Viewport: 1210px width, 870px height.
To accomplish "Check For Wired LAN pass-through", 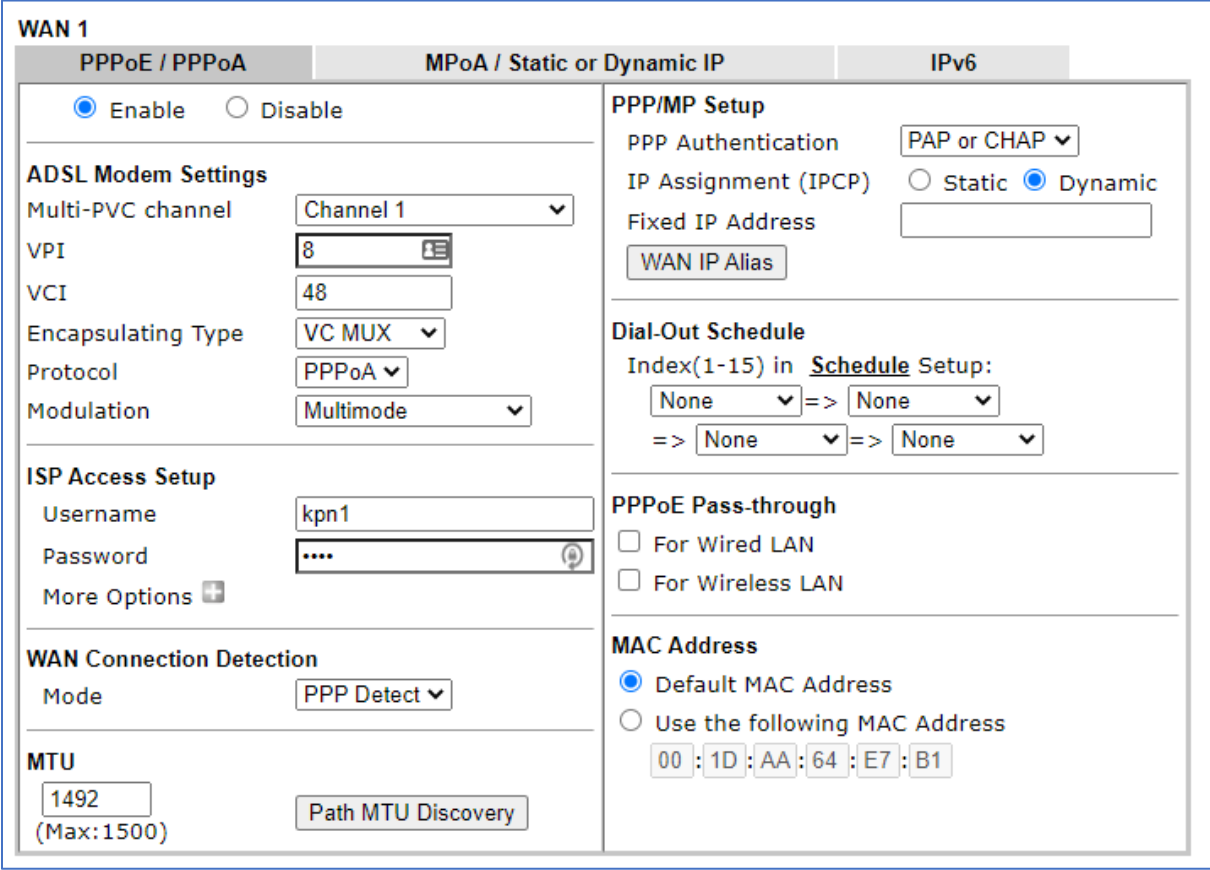I will coord(629,543).
